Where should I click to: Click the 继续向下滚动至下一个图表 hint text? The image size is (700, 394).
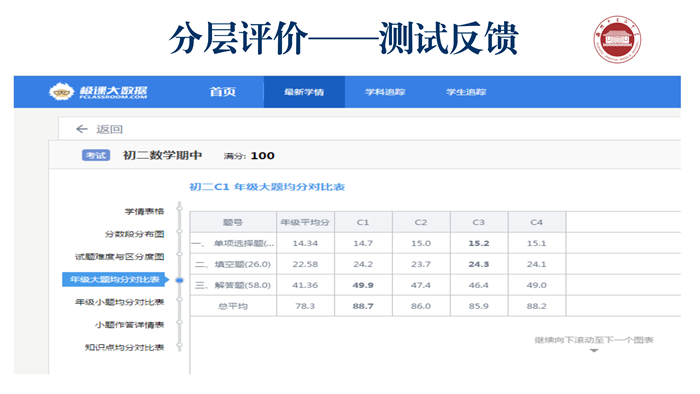[x=594, y=340]
